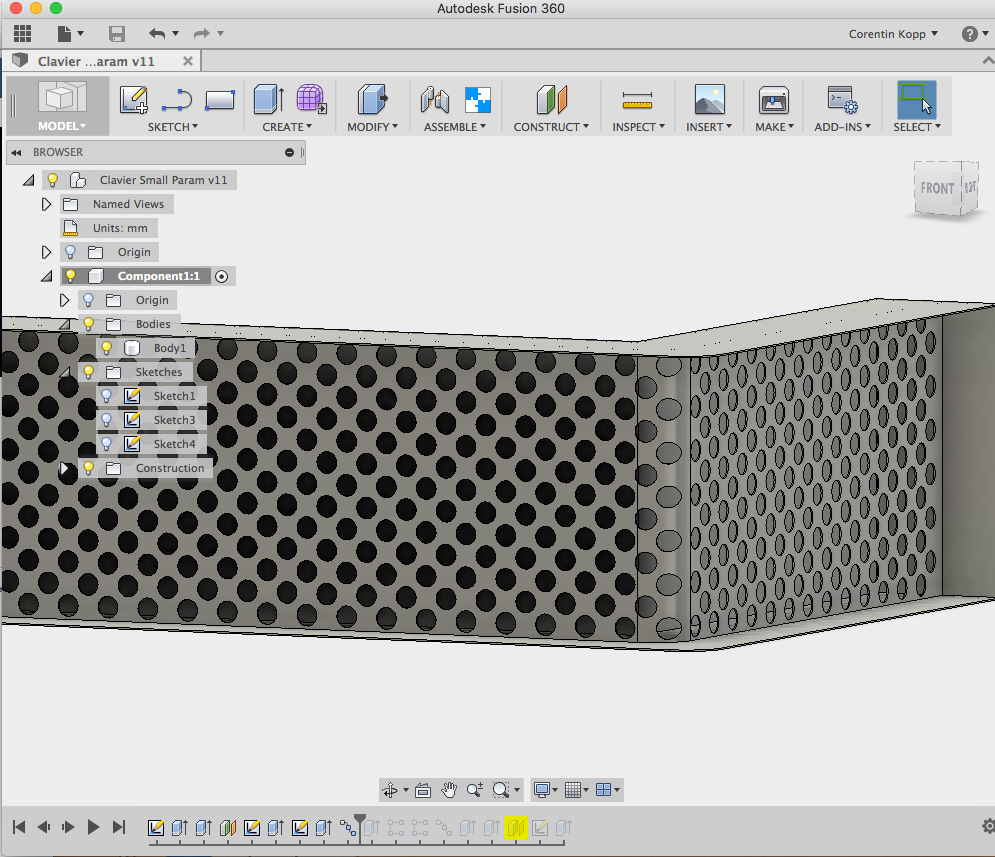Select the Clavier document tab
This screenshot has width=995, height=857.
point(95,61)
